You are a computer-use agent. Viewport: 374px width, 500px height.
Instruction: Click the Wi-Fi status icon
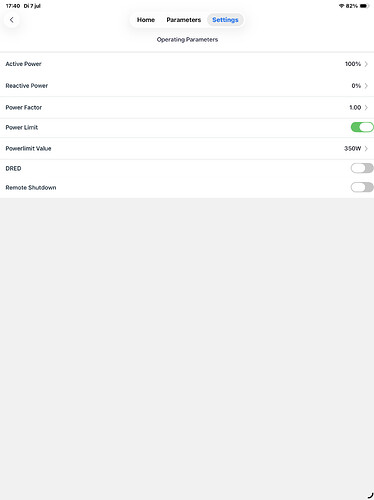[341, 6]
